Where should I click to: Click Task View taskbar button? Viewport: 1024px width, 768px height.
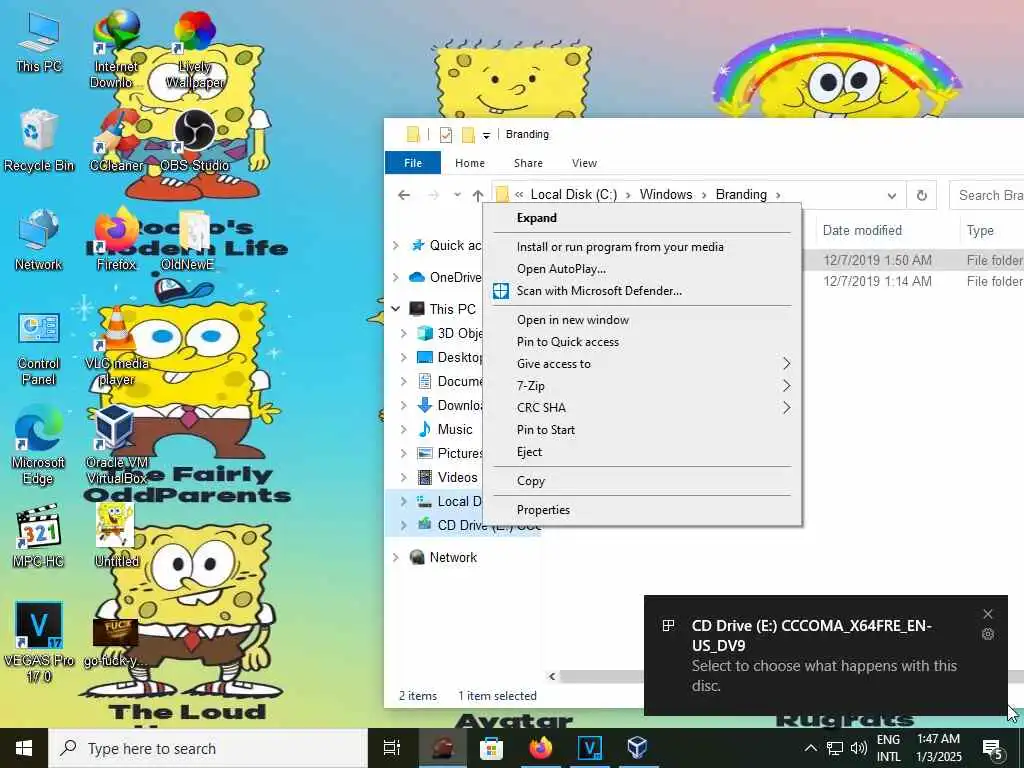click(x=391, y=748)
